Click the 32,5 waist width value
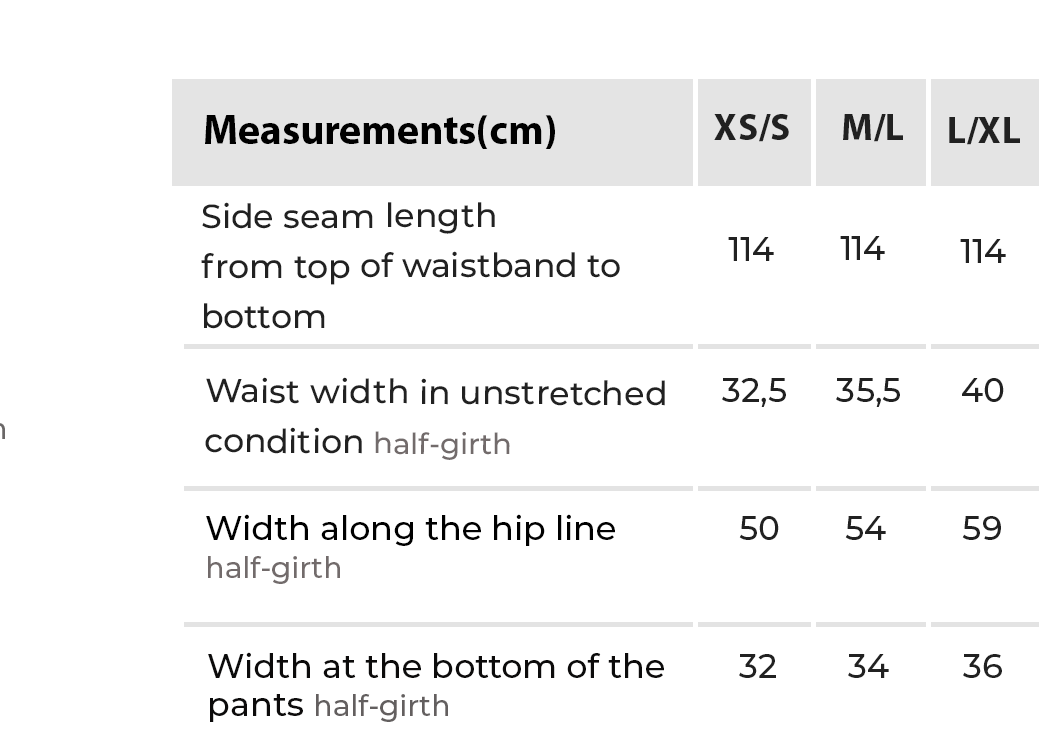 754,391
